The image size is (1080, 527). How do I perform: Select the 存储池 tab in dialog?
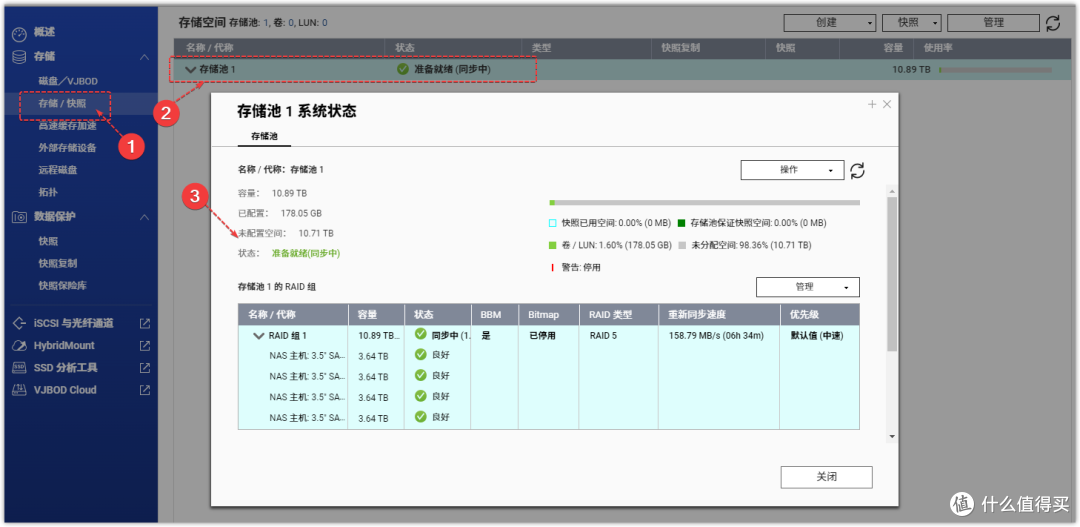(x=264, y=137)
